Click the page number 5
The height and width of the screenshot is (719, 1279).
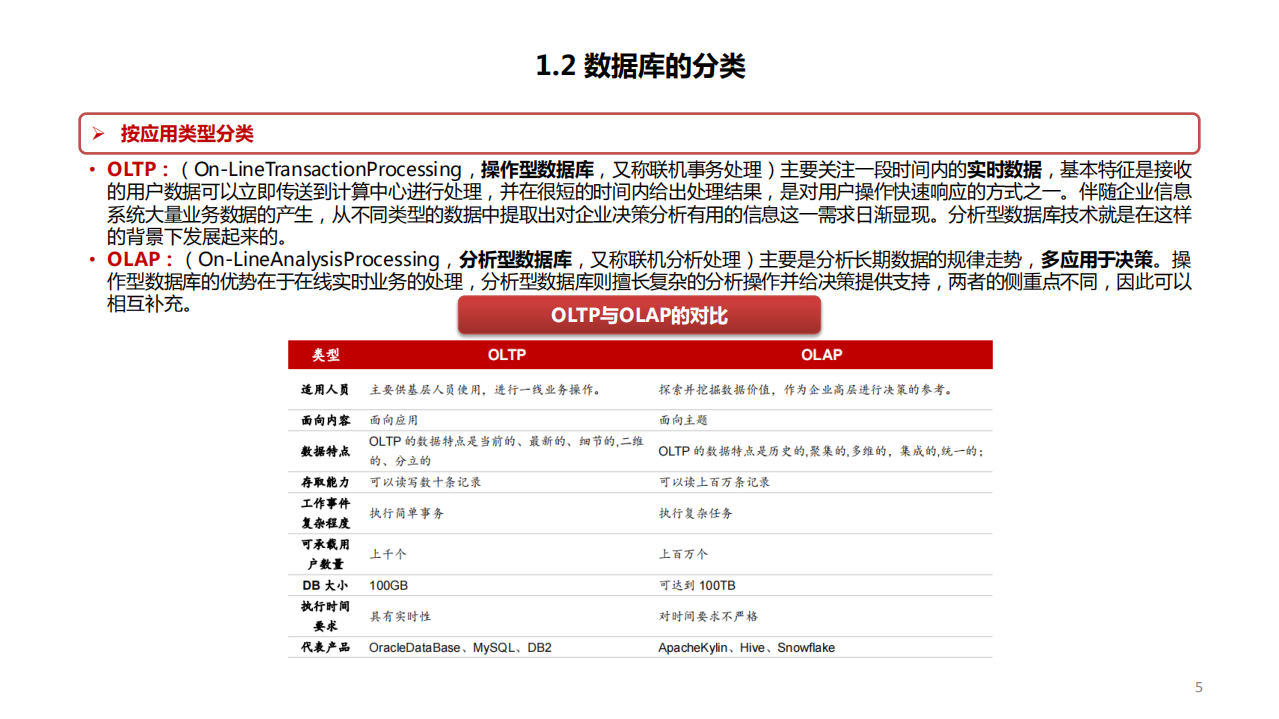(x=1199, y=686)
